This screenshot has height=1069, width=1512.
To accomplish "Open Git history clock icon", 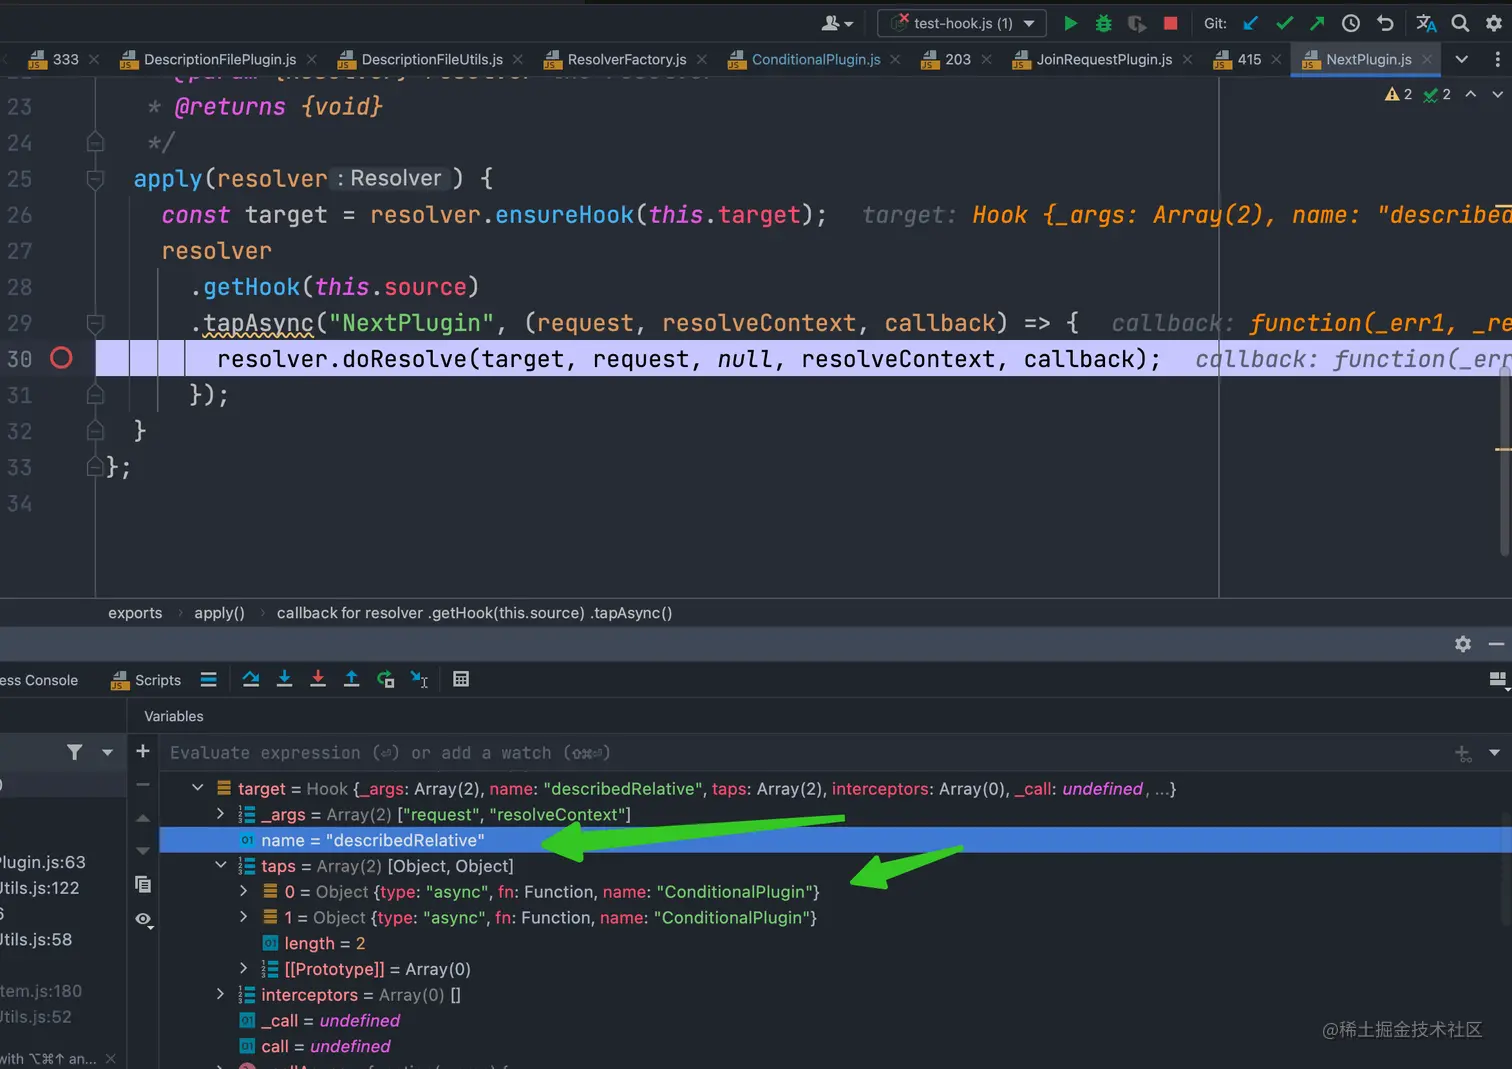I will [x=1351, y=23].
